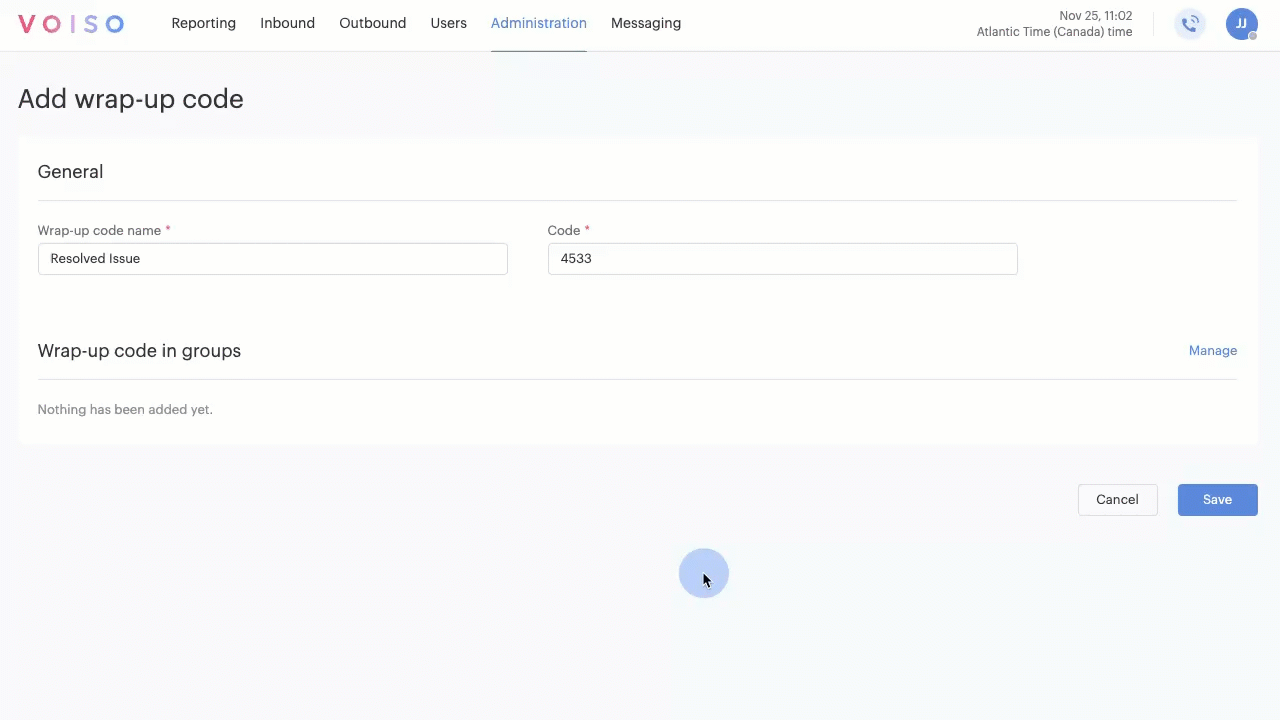1280x720 pixels.
Task: Open the Messaging menu
Action: [645, 23]
